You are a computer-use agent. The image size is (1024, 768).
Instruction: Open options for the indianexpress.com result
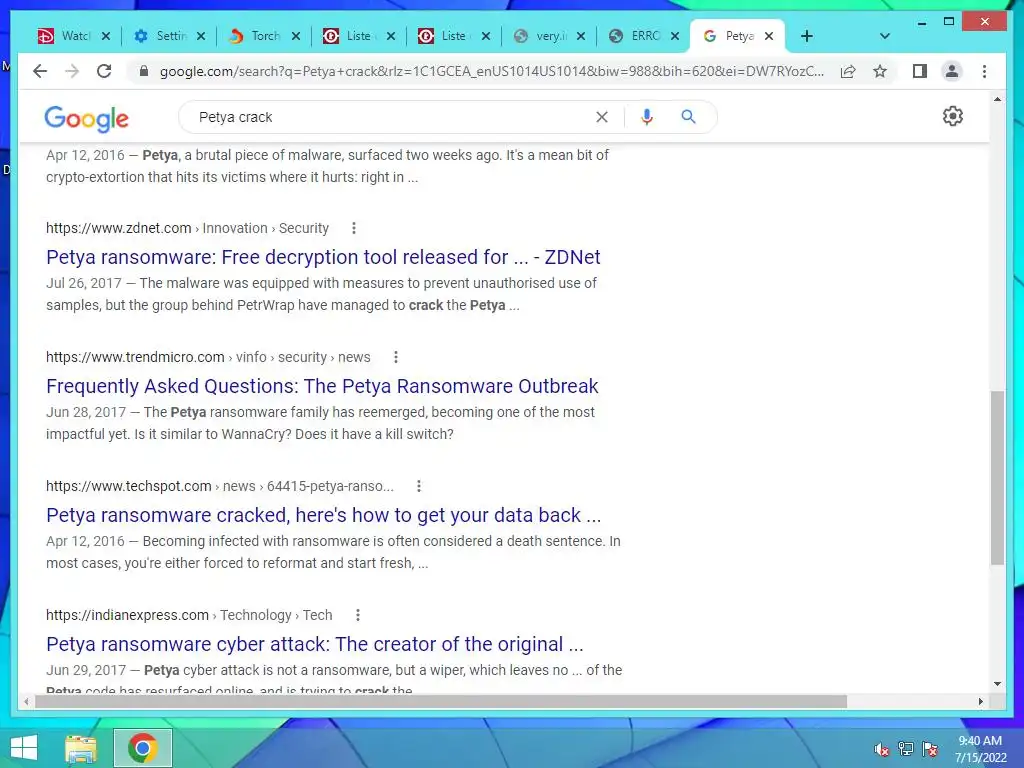tap(358, 615)
